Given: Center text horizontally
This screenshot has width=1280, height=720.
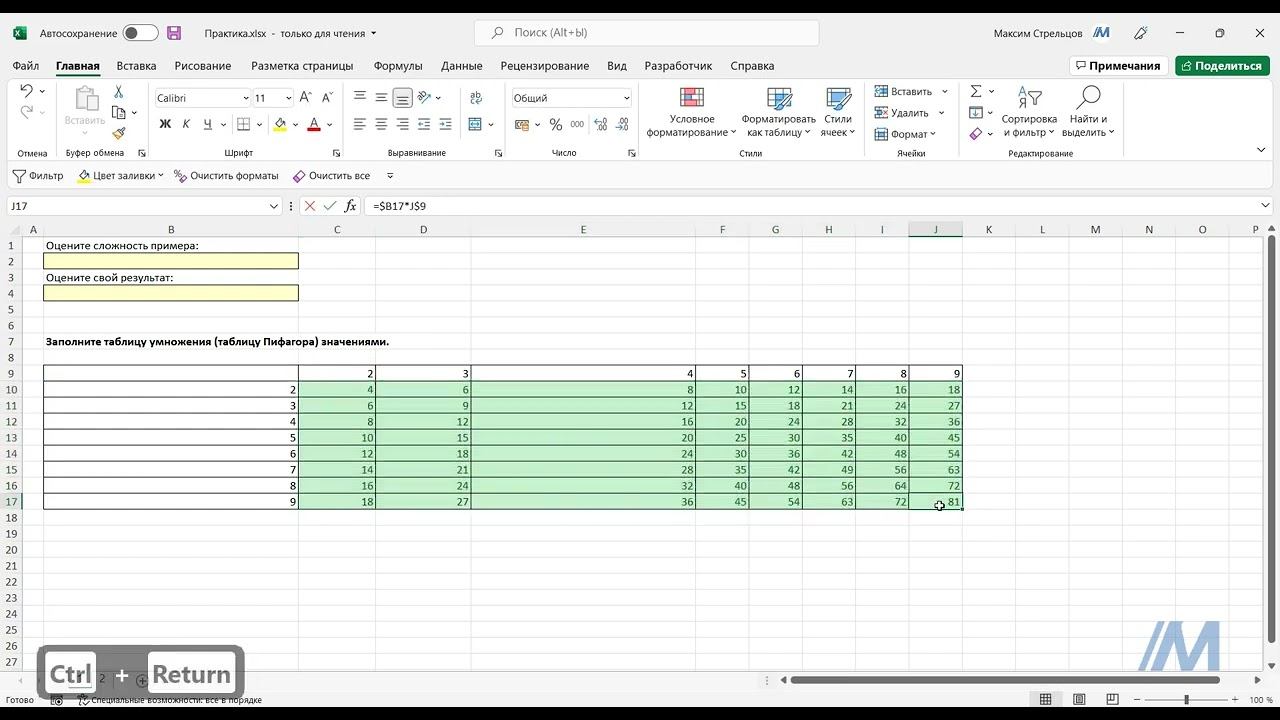Looking at the screenshot, I should pyautogui.click(x=381, y=125).
